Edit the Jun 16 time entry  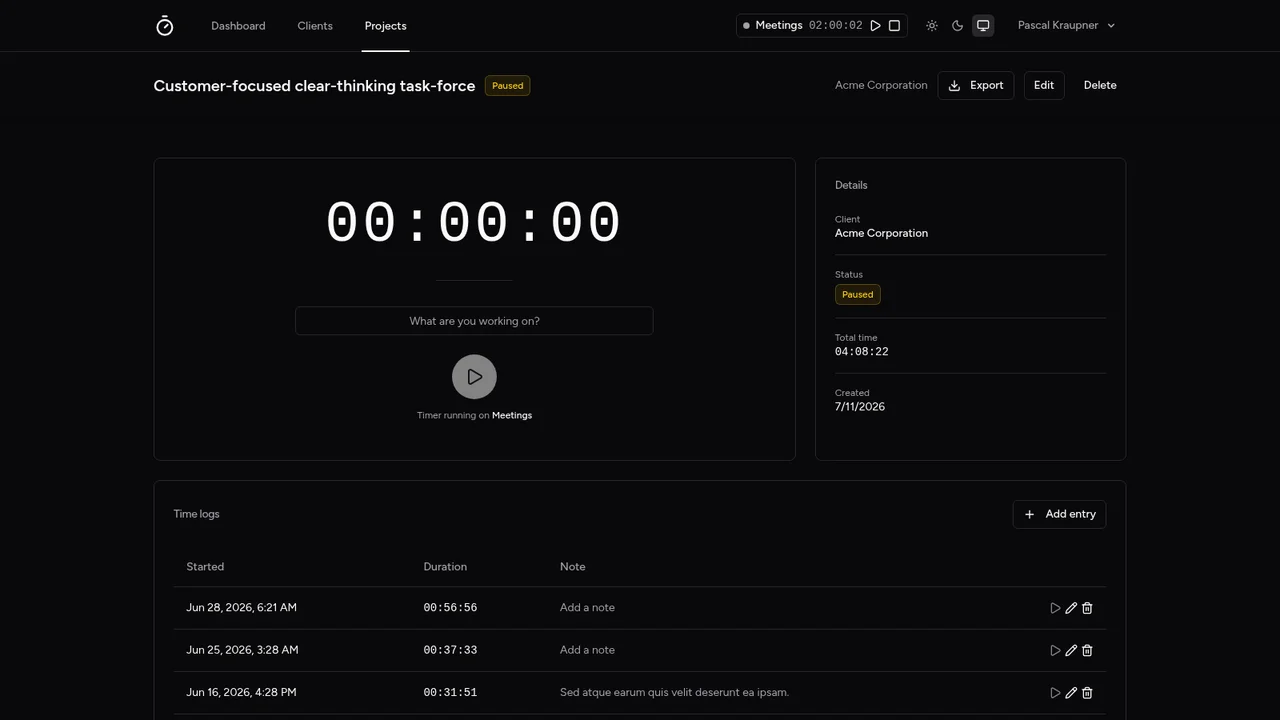tap(1071, 692)
